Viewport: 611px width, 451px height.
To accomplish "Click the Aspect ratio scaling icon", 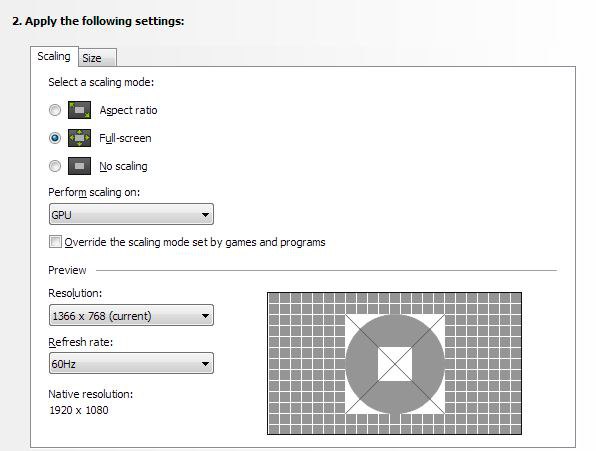I will [79, 110].
